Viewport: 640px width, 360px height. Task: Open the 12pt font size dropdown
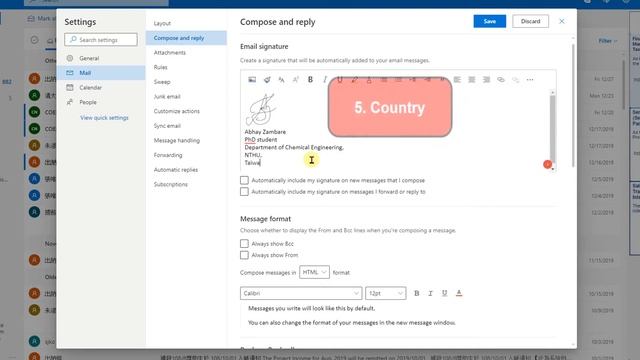coord(386,293)
